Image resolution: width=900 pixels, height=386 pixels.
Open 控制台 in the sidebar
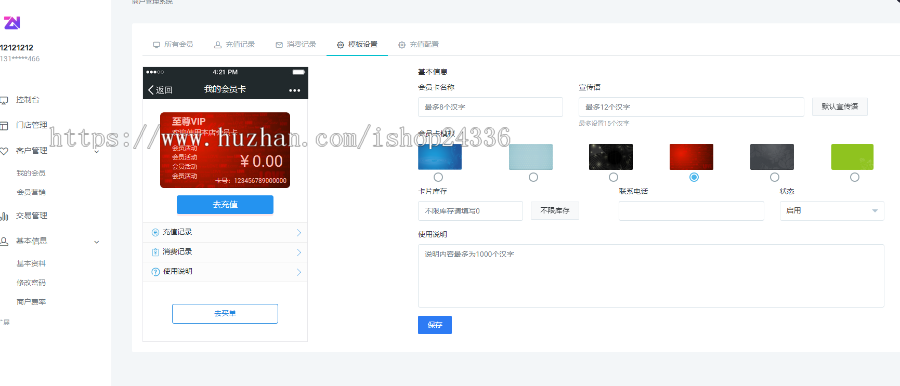pos(28,100)
